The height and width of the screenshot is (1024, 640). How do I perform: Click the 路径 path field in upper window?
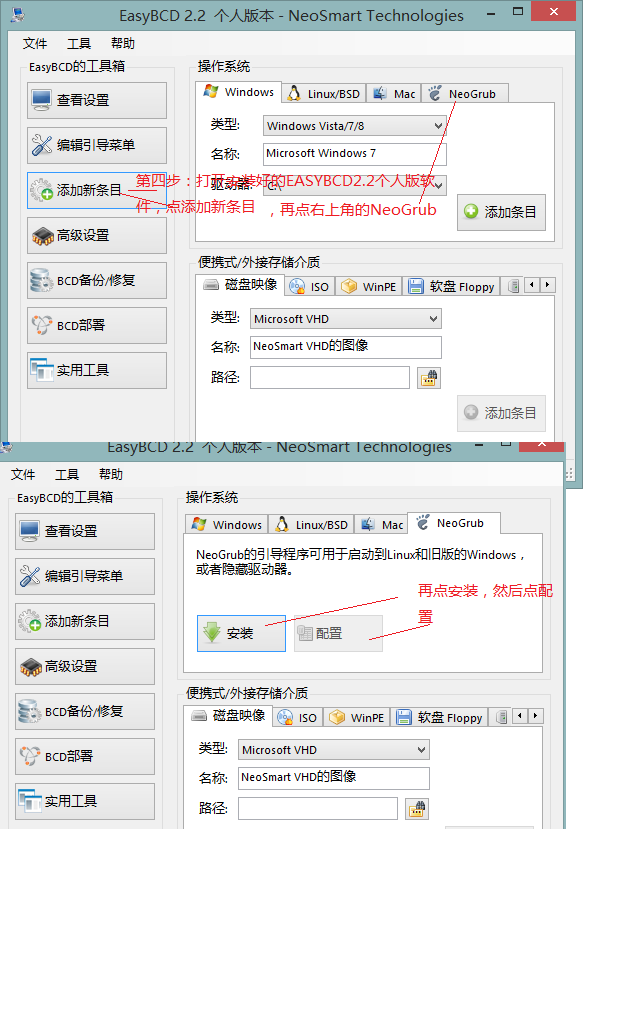click(330, 377)
